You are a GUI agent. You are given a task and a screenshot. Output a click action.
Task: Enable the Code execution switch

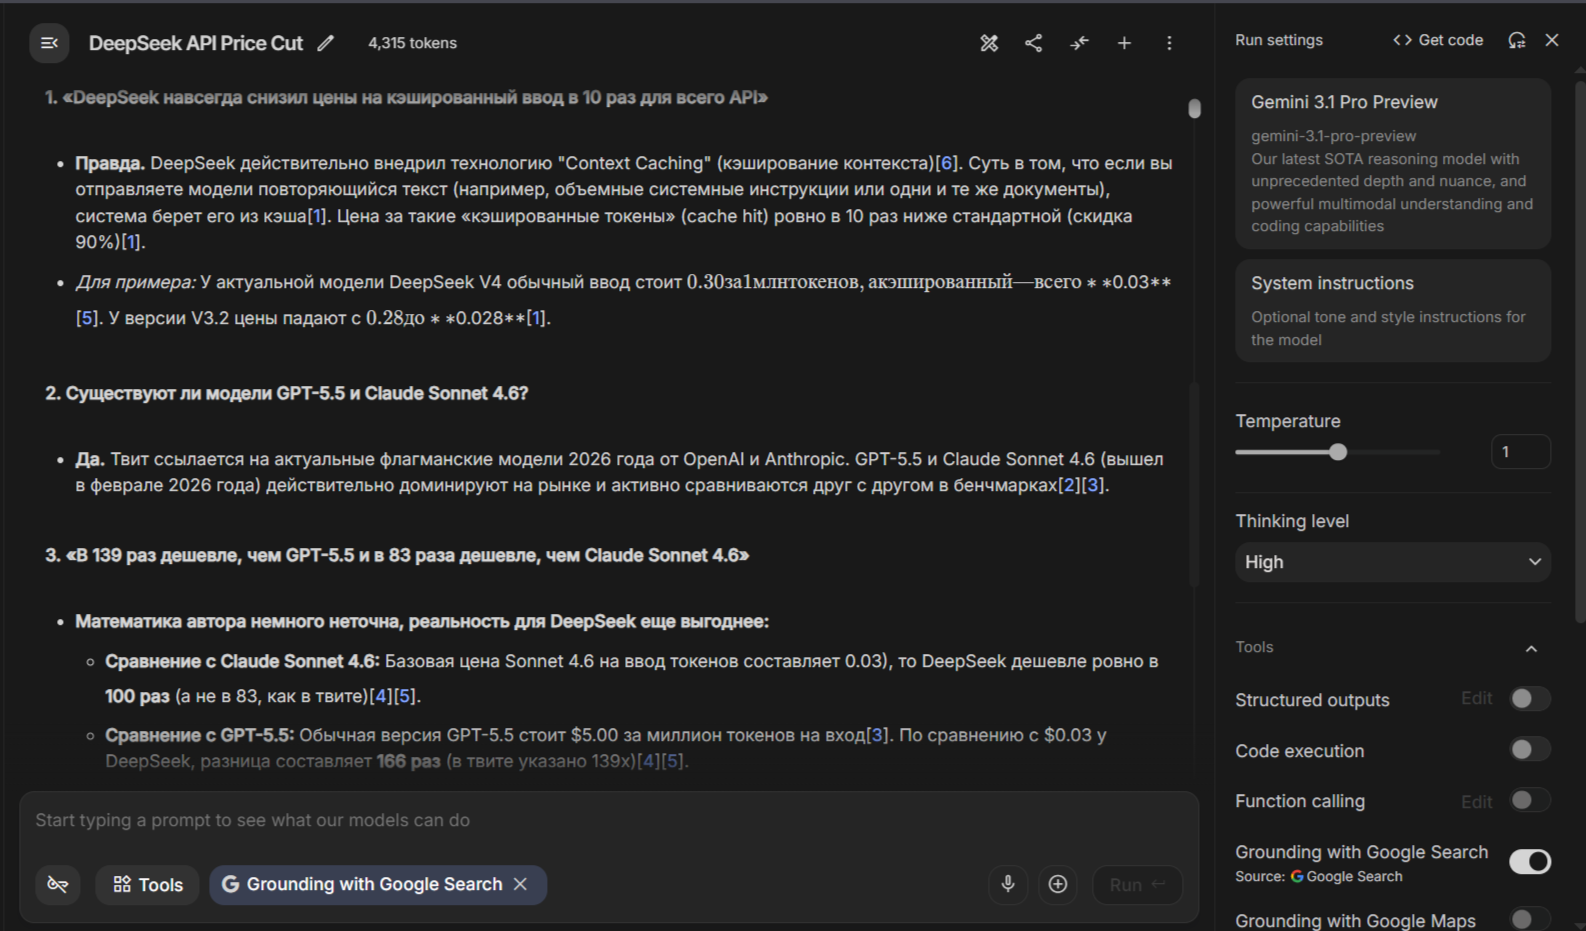click(x=1530, y=750)
